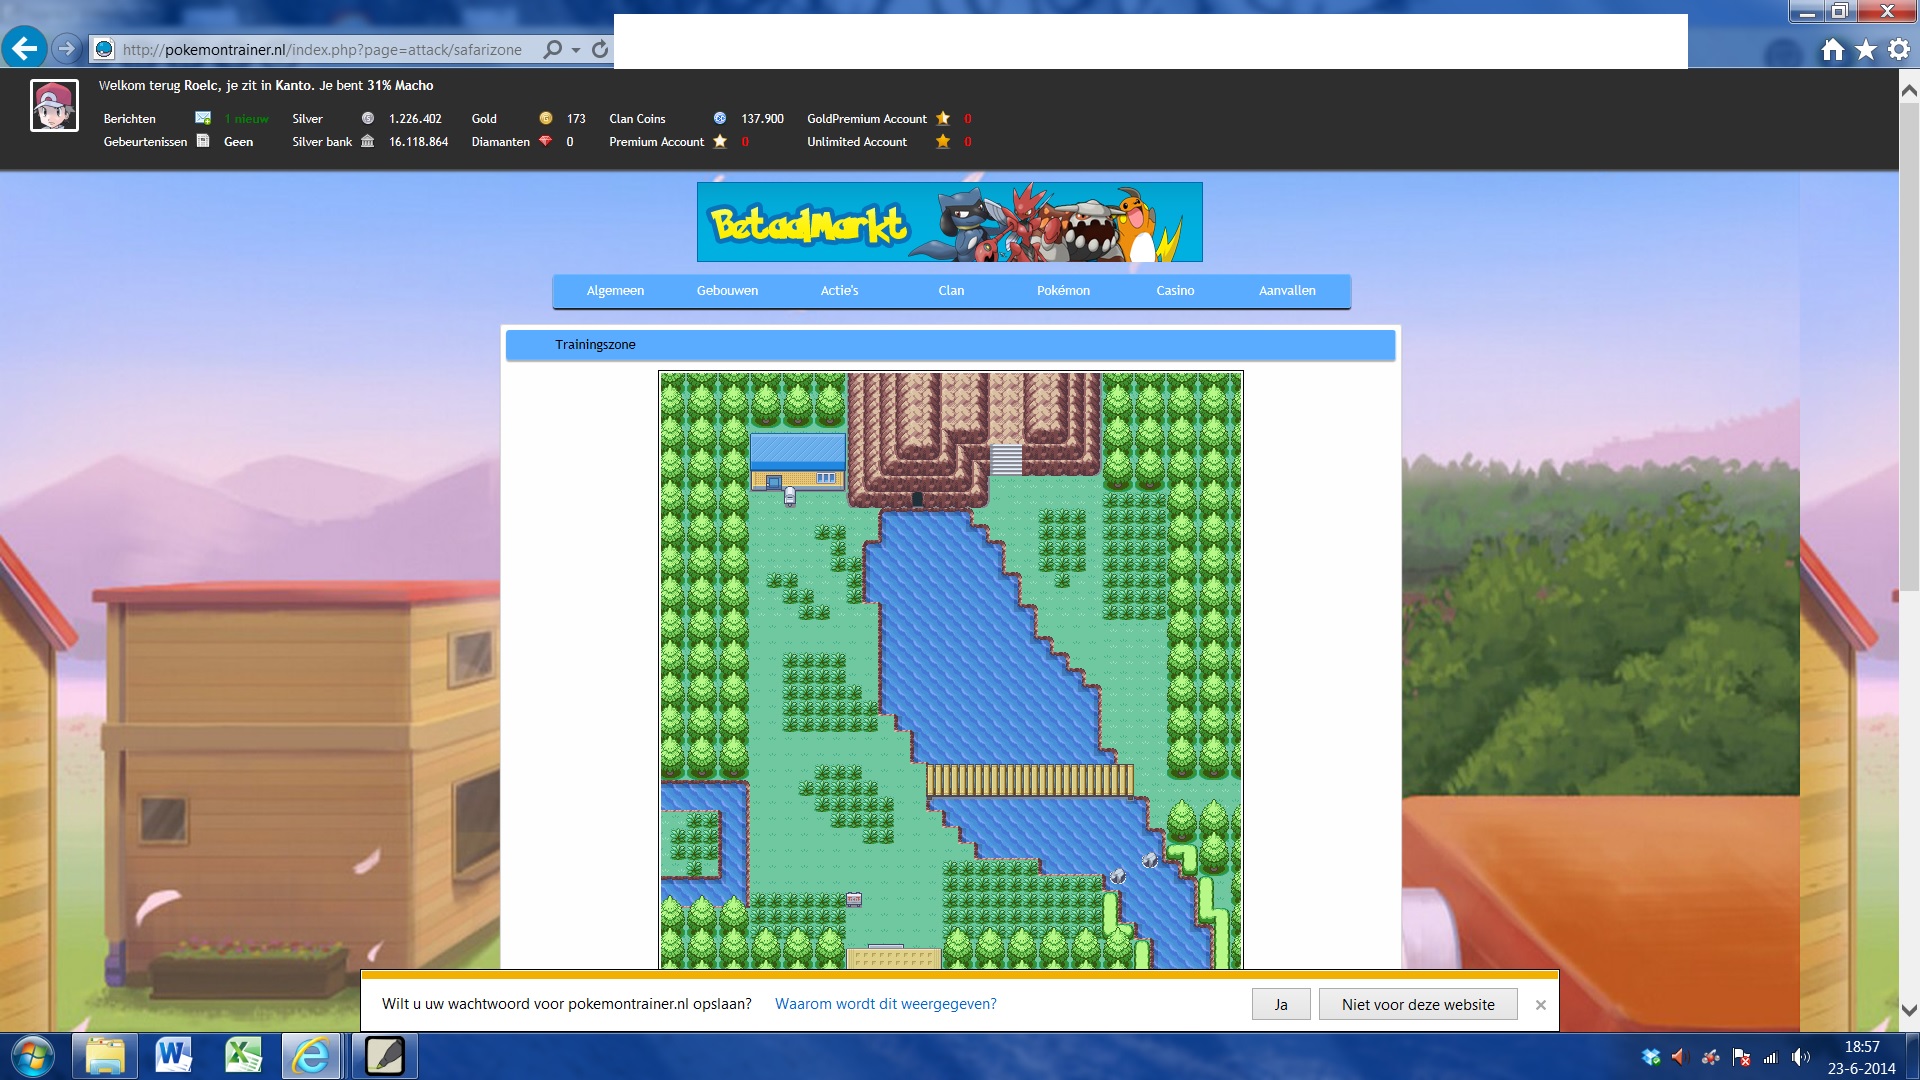This screenshot has width=1920, height=1080.
Task: Click the refresh page icon
Action: 600,49
